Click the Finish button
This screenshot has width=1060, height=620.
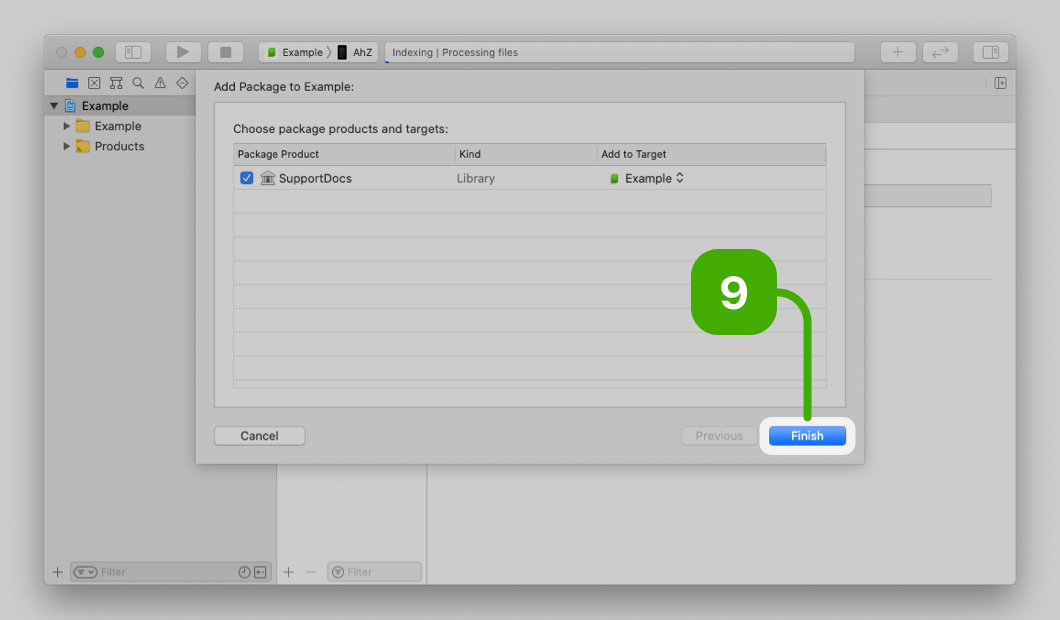pyautogui.click(x=807, y=436)
